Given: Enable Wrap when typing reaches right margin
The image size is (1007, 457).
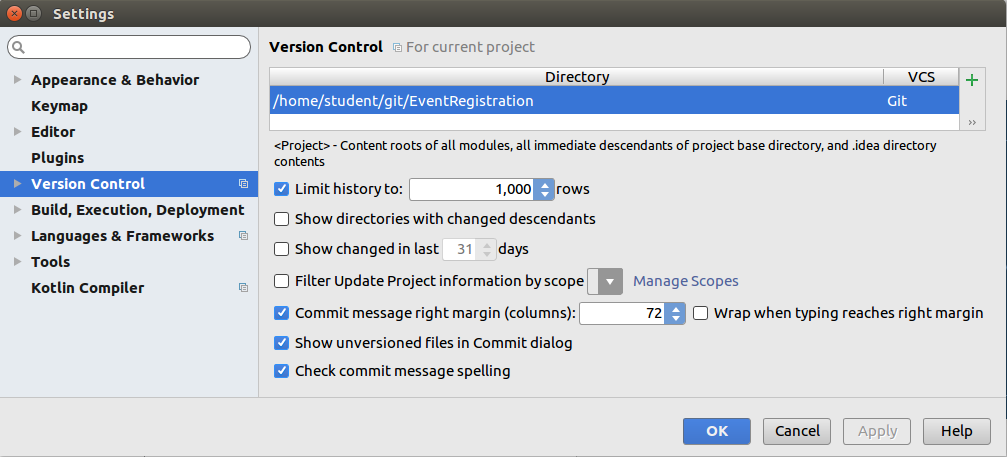Looking at the screenshot, I should (x=701, y=313).
